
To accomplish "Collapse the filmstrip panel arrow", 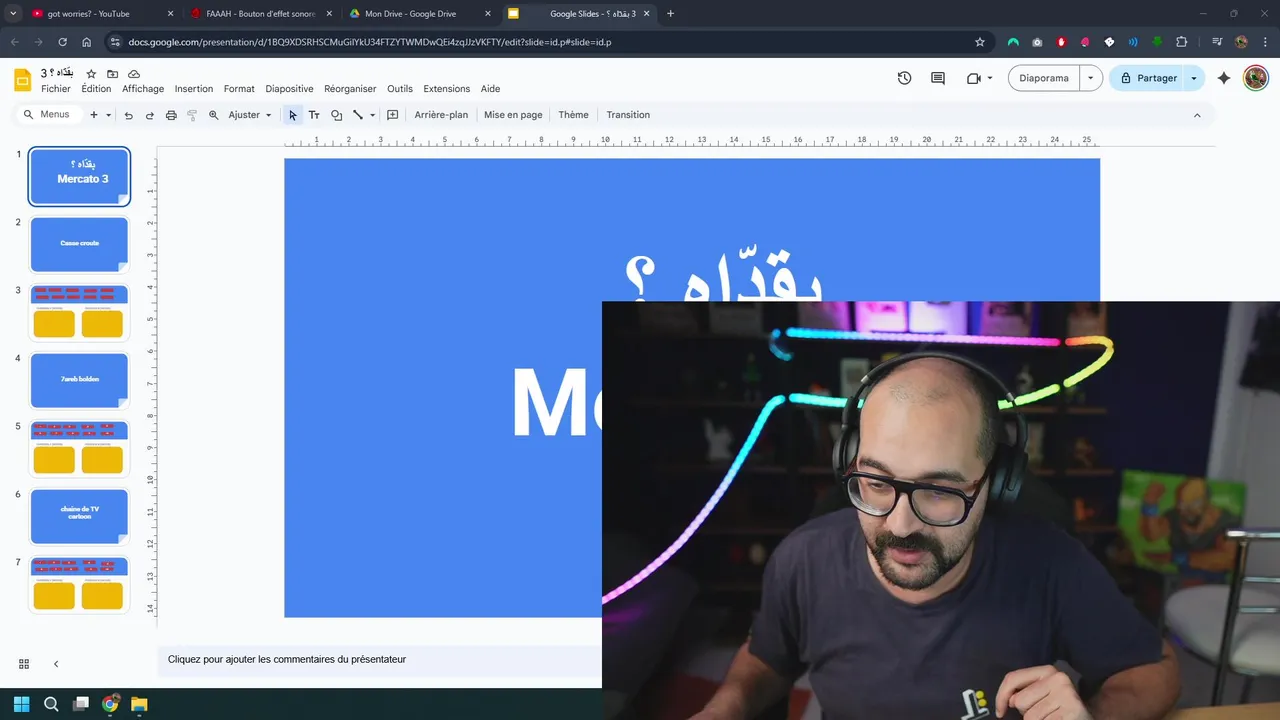I will pos(56,664).
